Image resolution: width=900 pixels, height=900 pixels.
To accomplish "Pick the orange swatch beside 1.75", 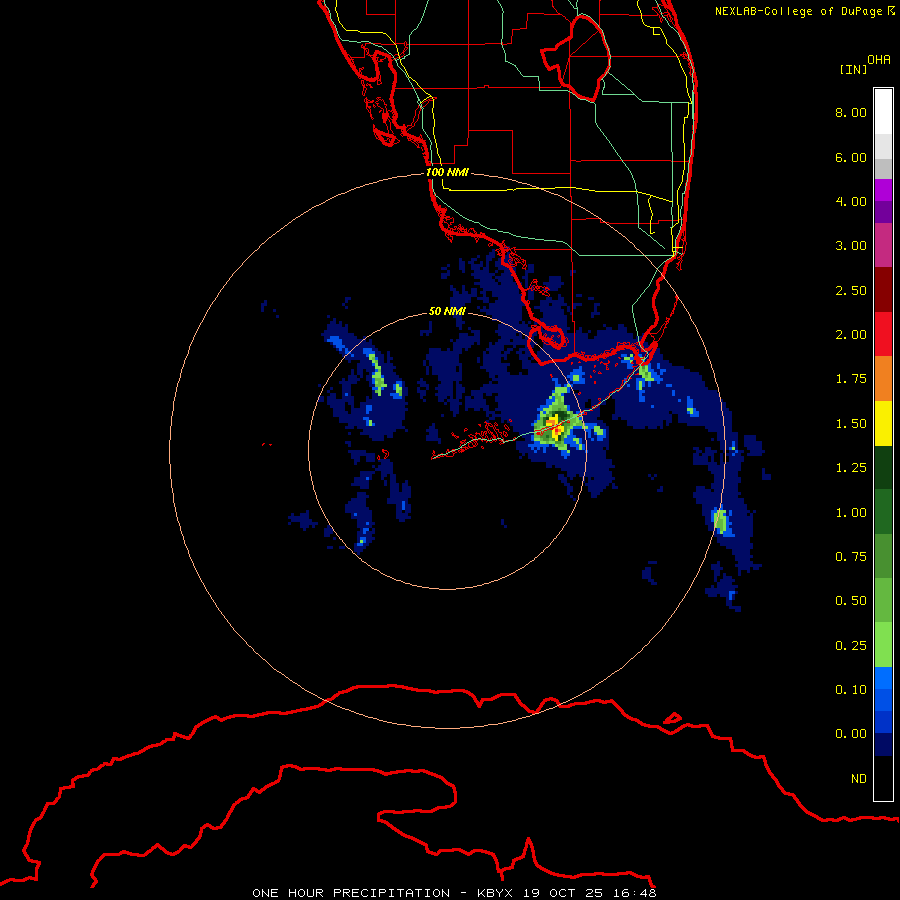I will (x=883, y=379).
